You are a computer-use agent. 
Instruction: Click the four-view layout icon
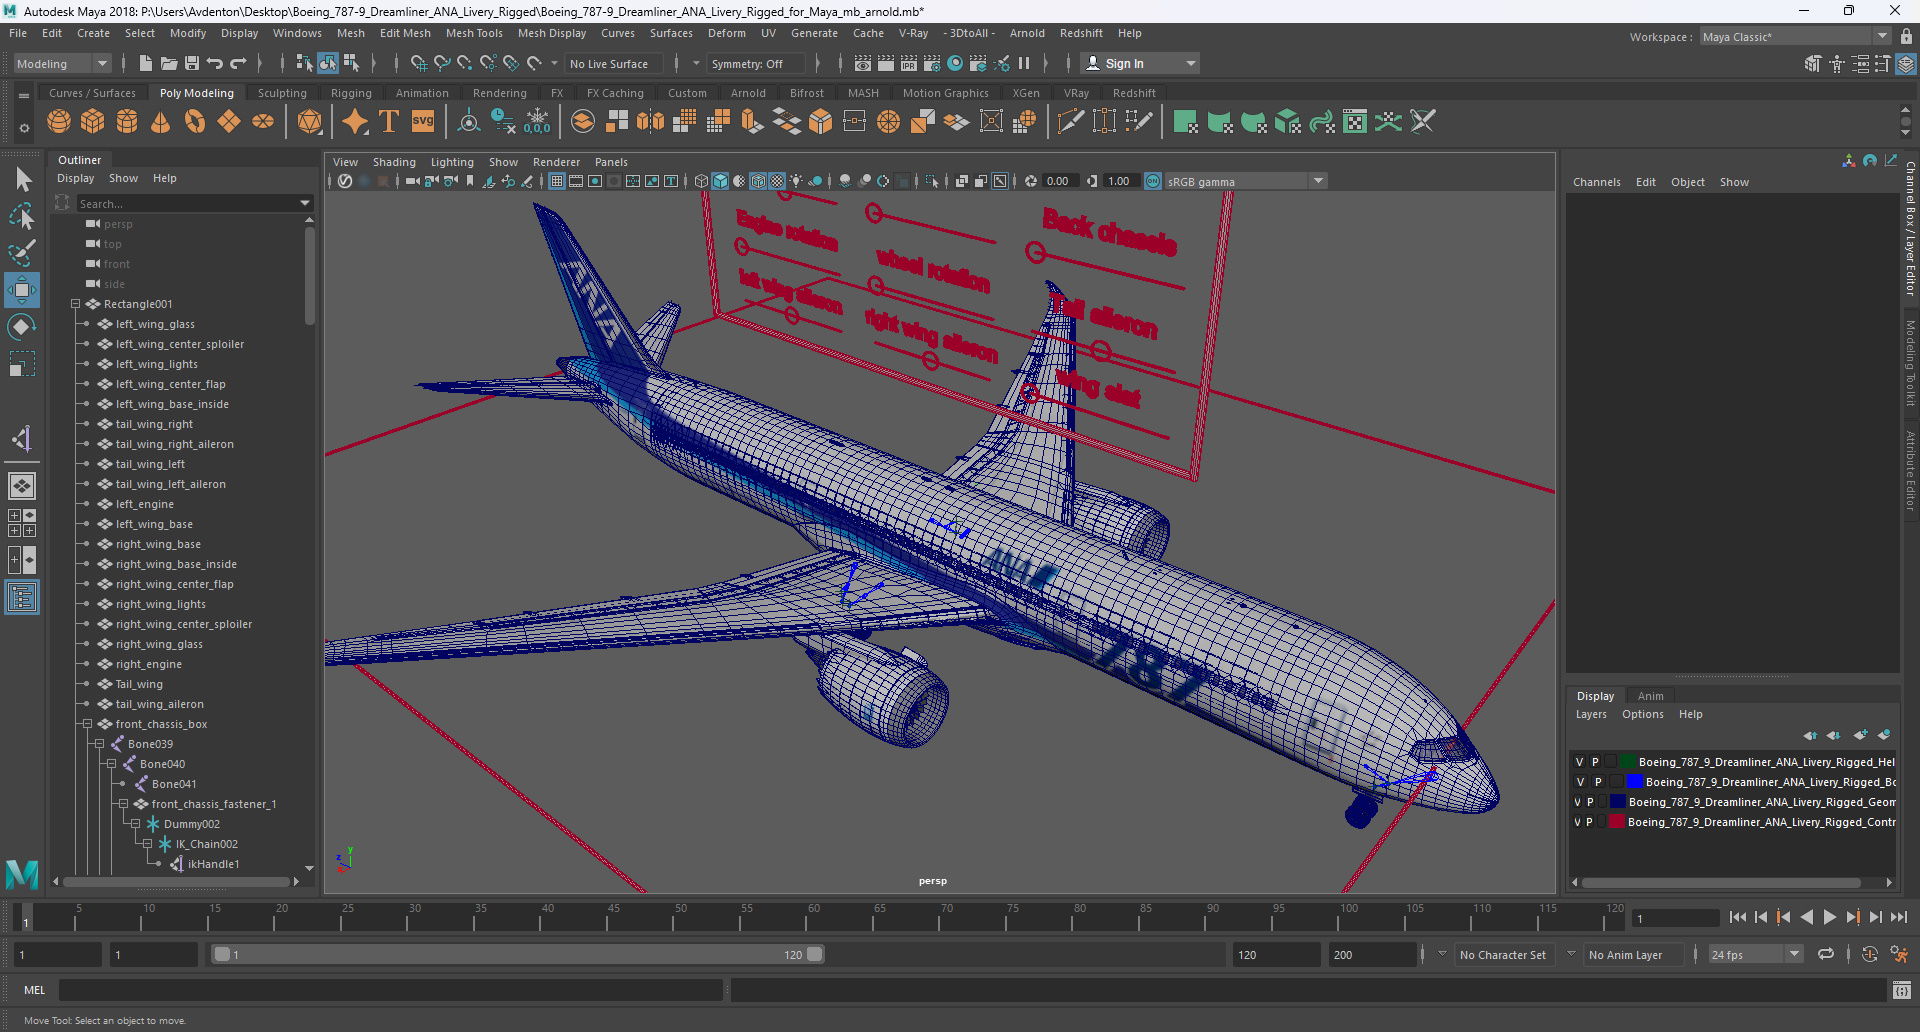point(22,523)
